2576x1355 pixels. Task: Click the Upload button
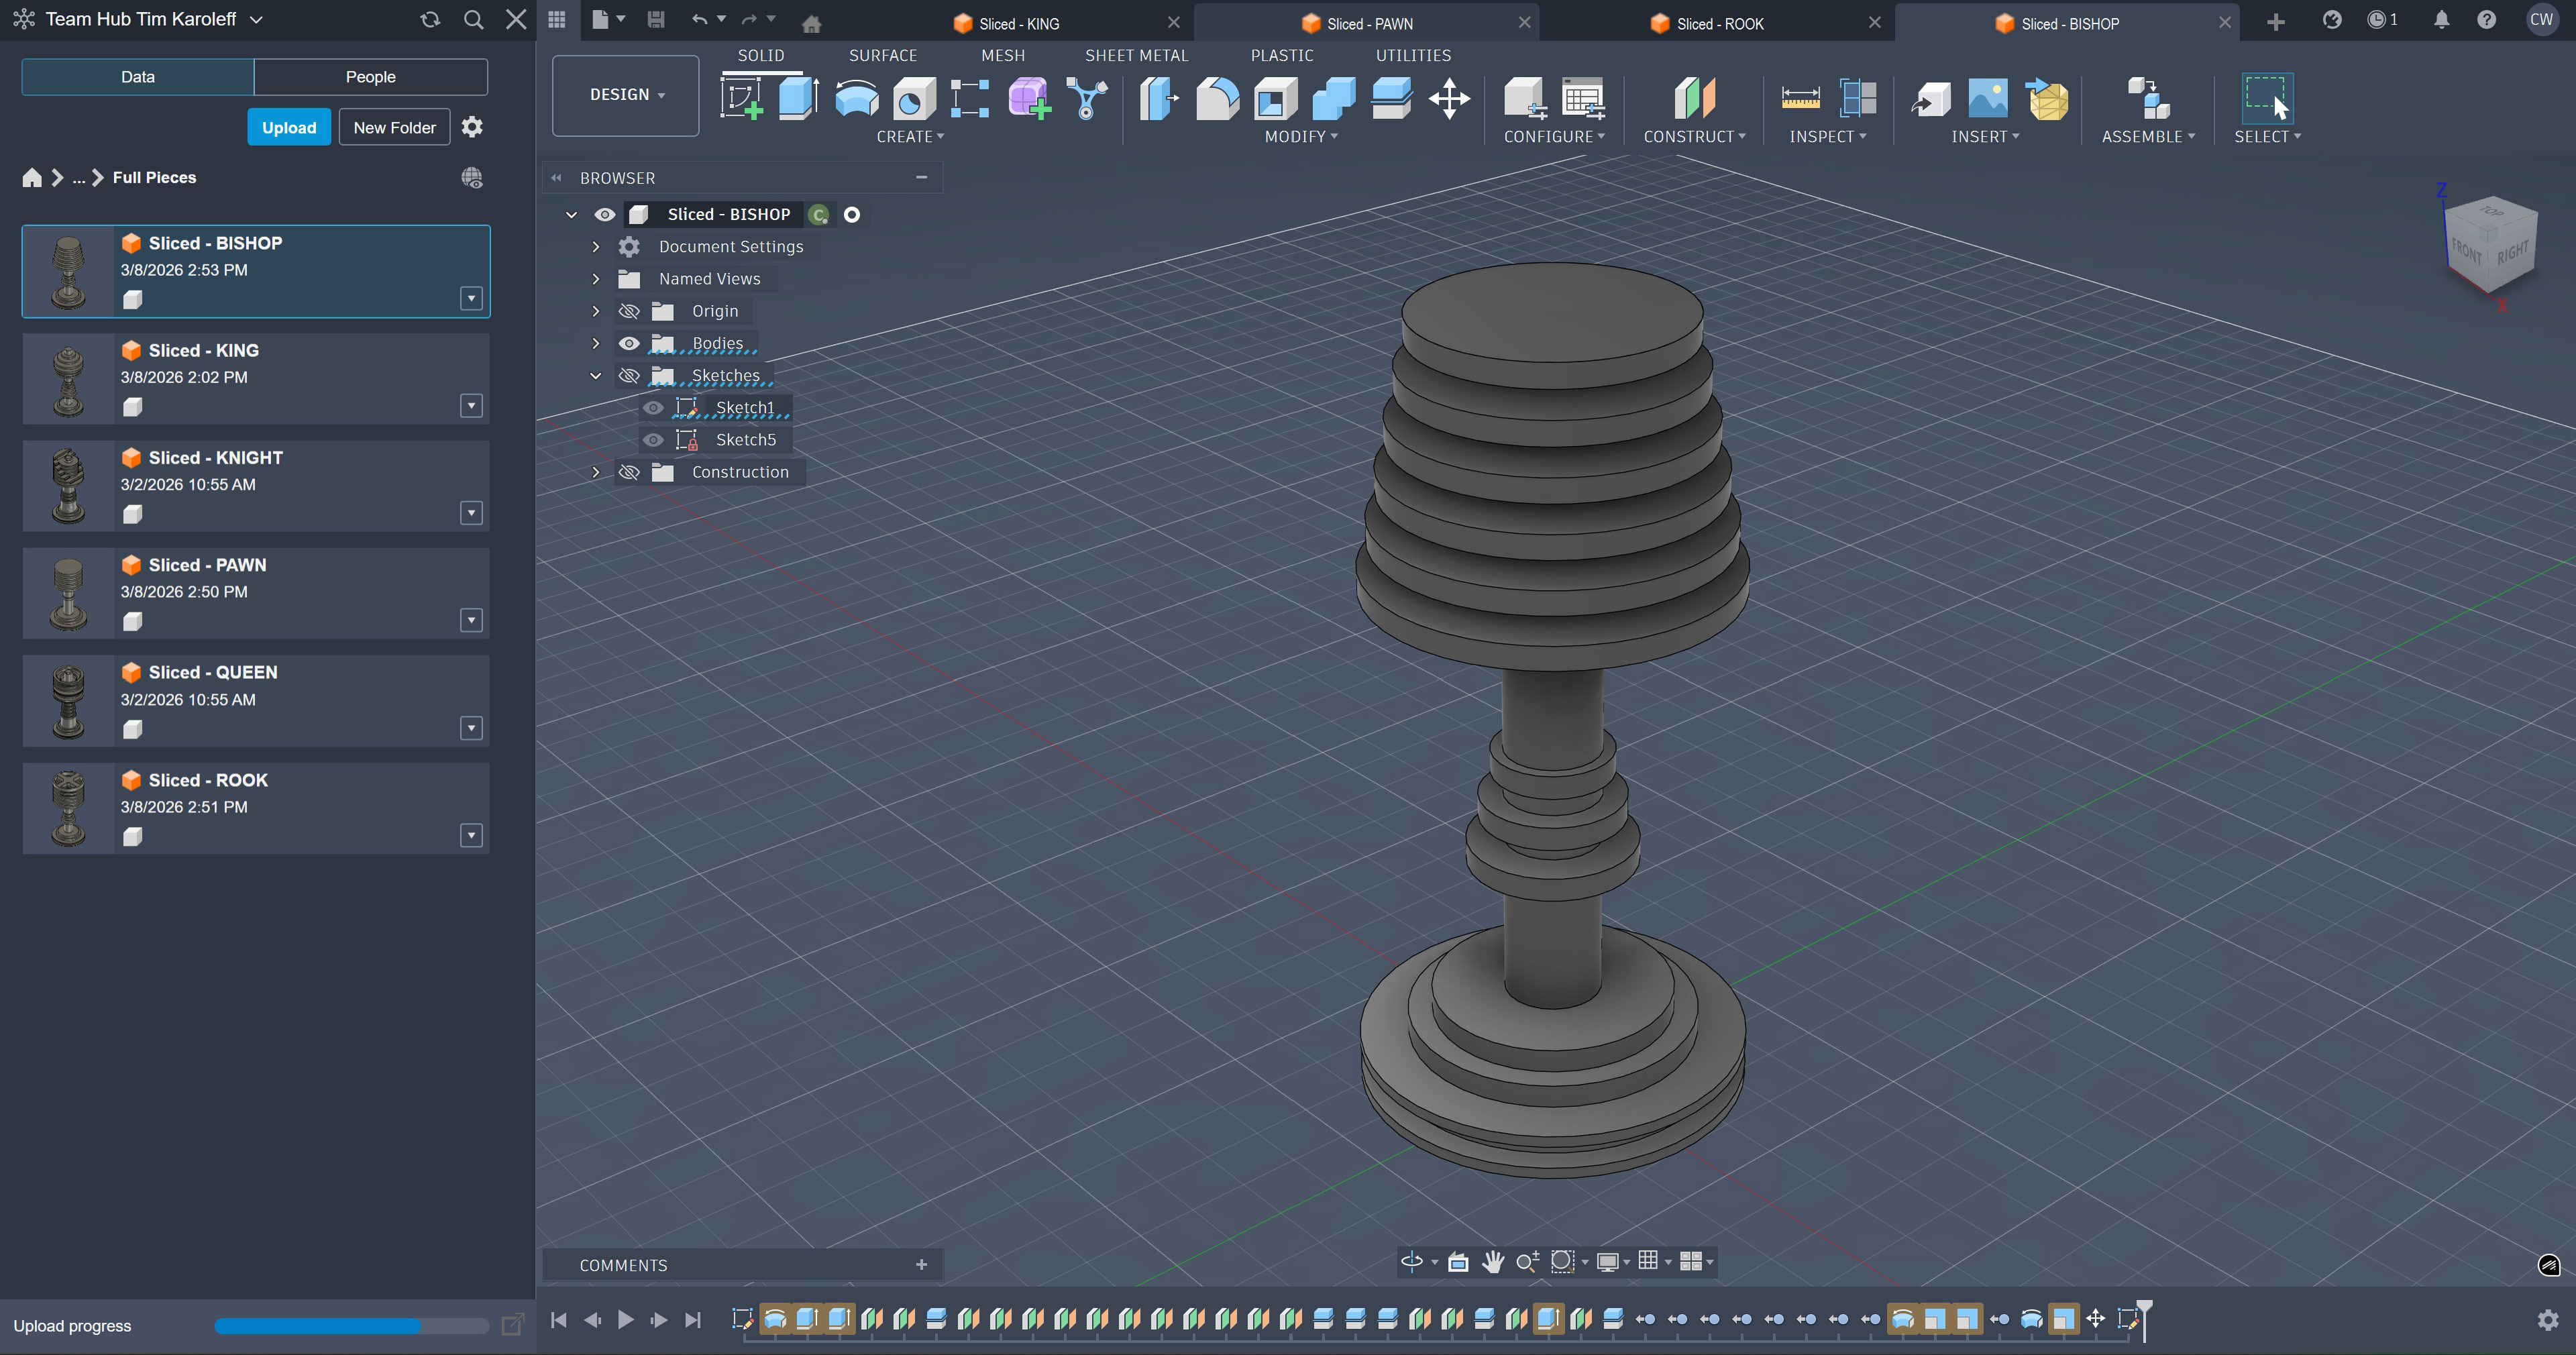[x=289, y=128]
